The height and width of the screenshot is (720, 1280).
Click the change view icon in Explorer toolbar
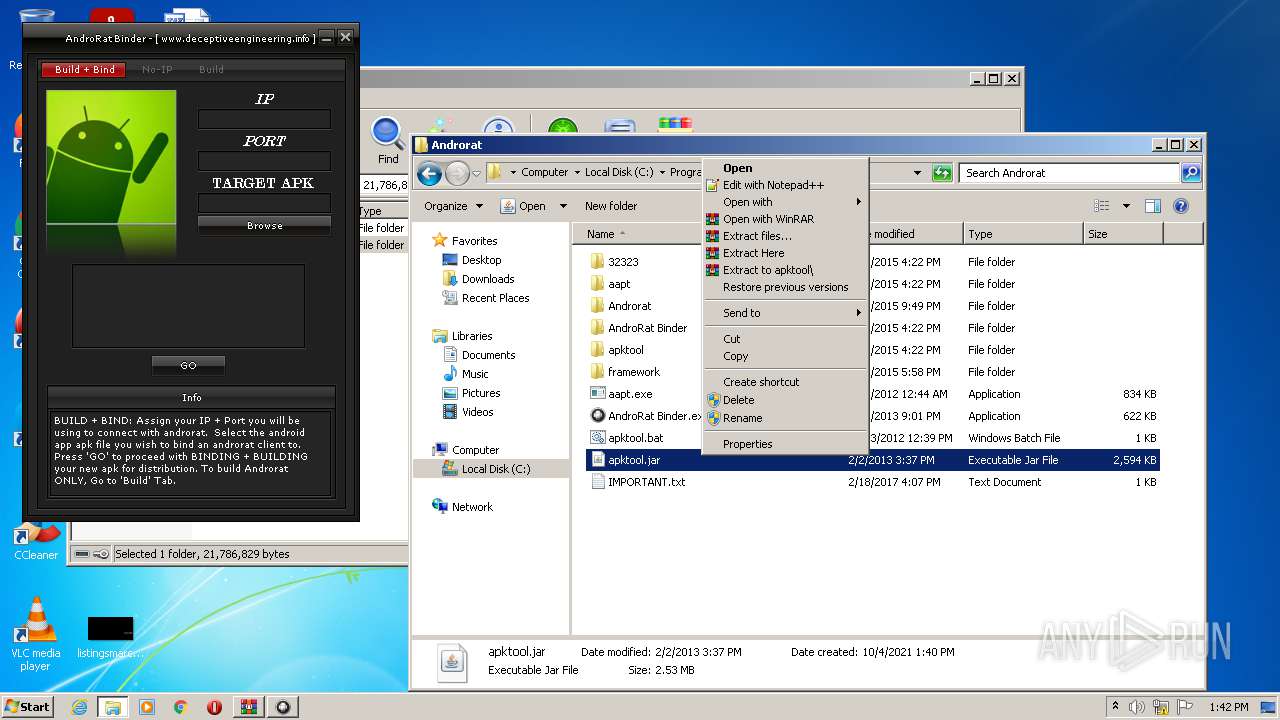coord(1102,206)
